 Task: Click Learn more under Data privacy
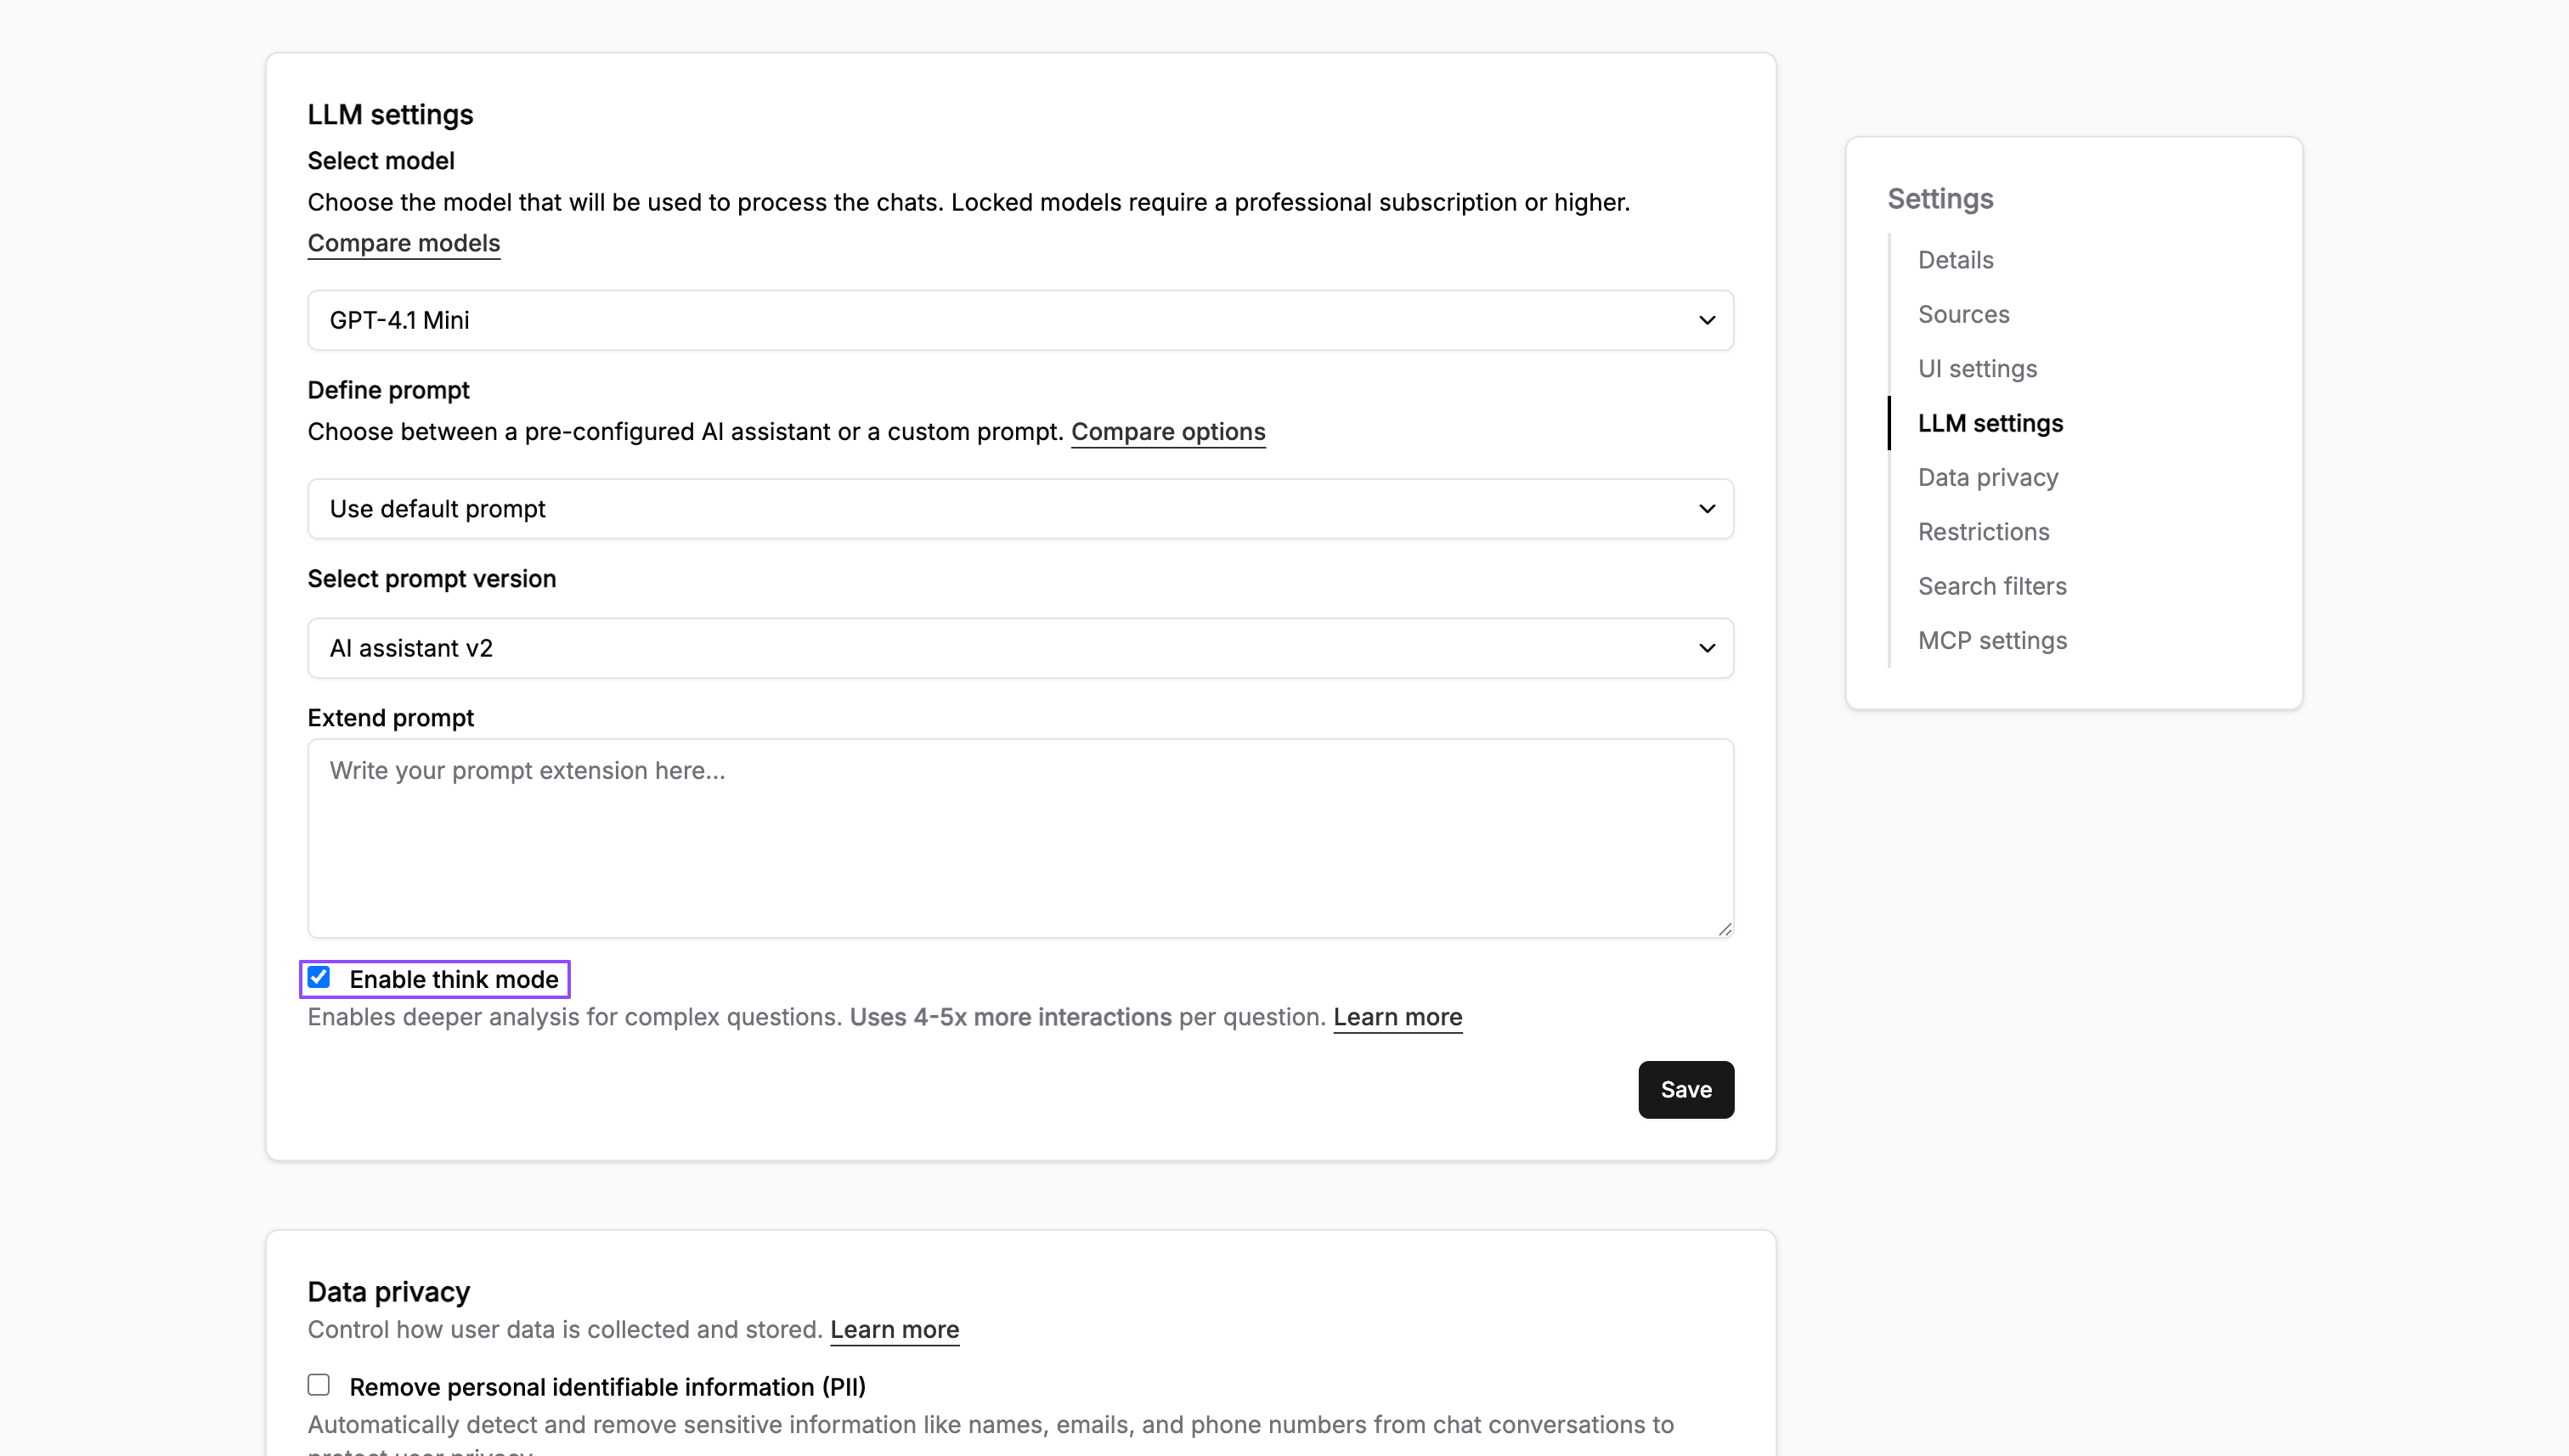[894, 1329]
